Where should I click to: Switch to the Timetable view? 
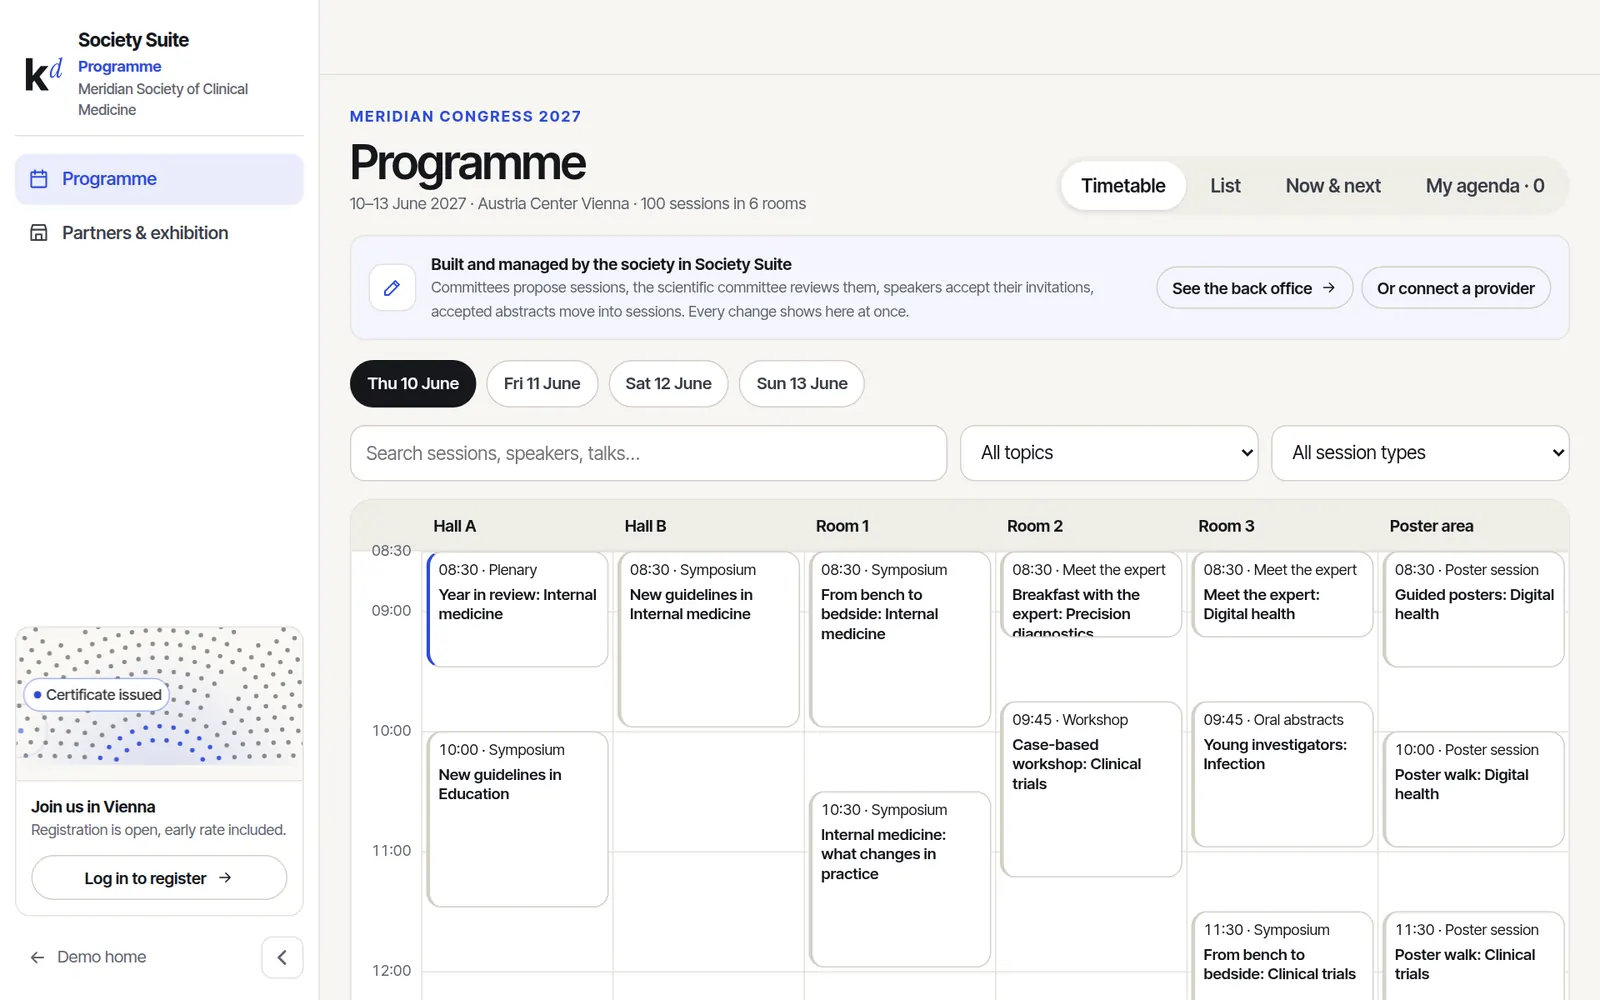coord(1123,186)
